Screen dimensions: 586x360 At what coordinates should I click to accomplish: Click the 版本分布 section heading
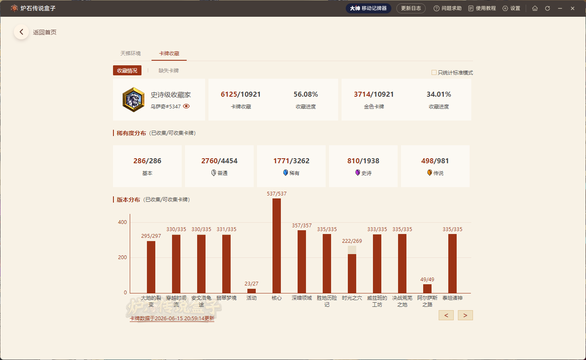(x=128, y=200)
